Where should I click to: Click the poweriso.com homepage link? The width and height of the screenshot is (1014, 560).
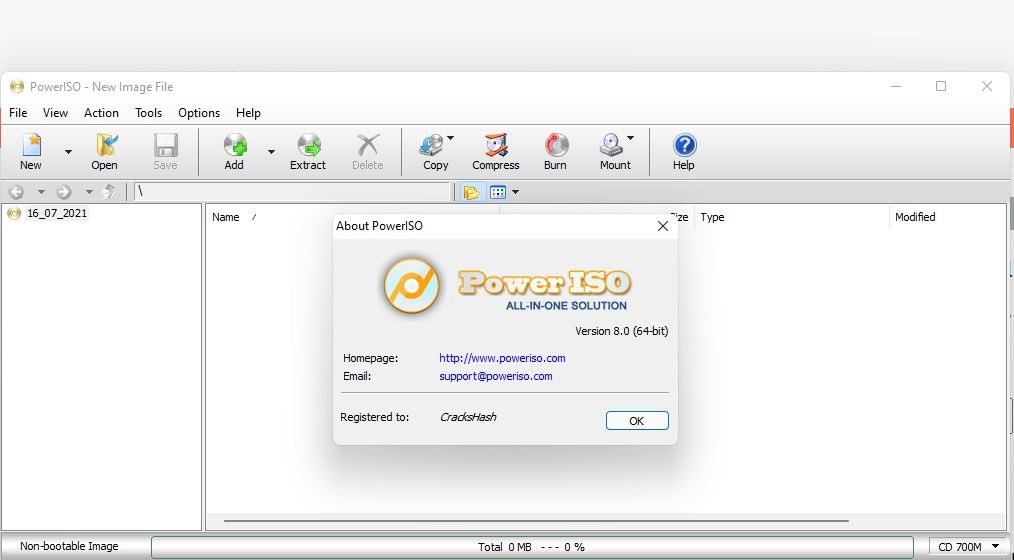point(502,358)
